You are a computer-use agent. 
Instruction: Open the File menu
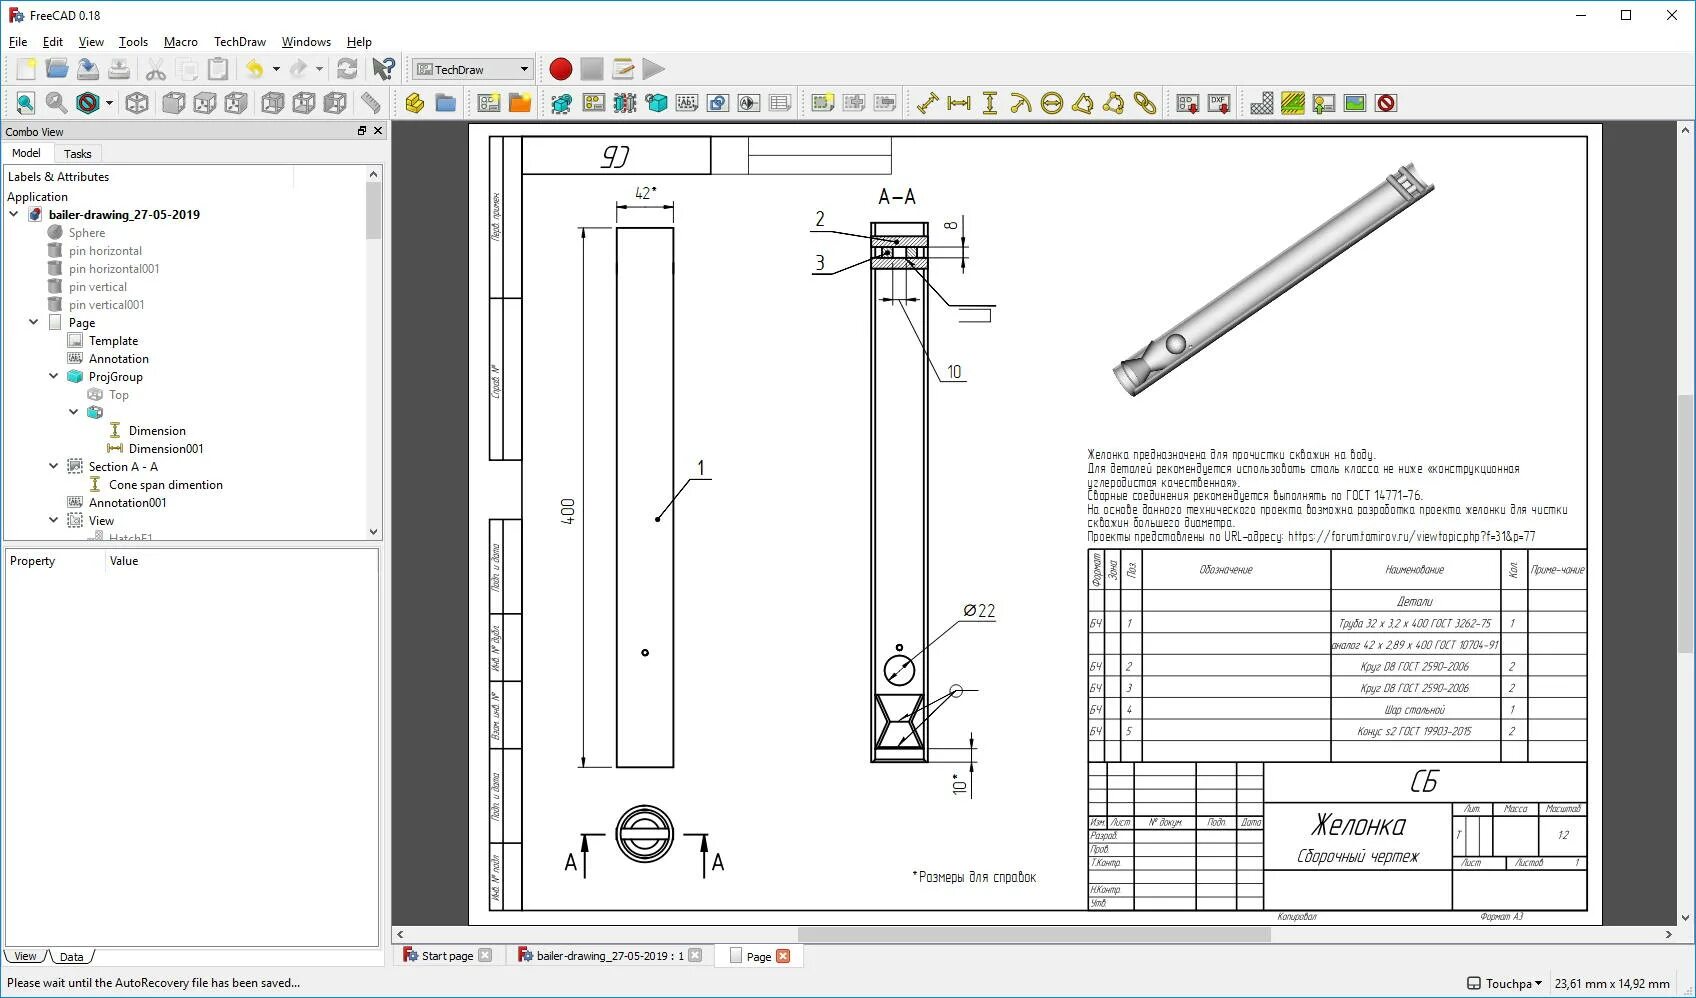[18, 42]
